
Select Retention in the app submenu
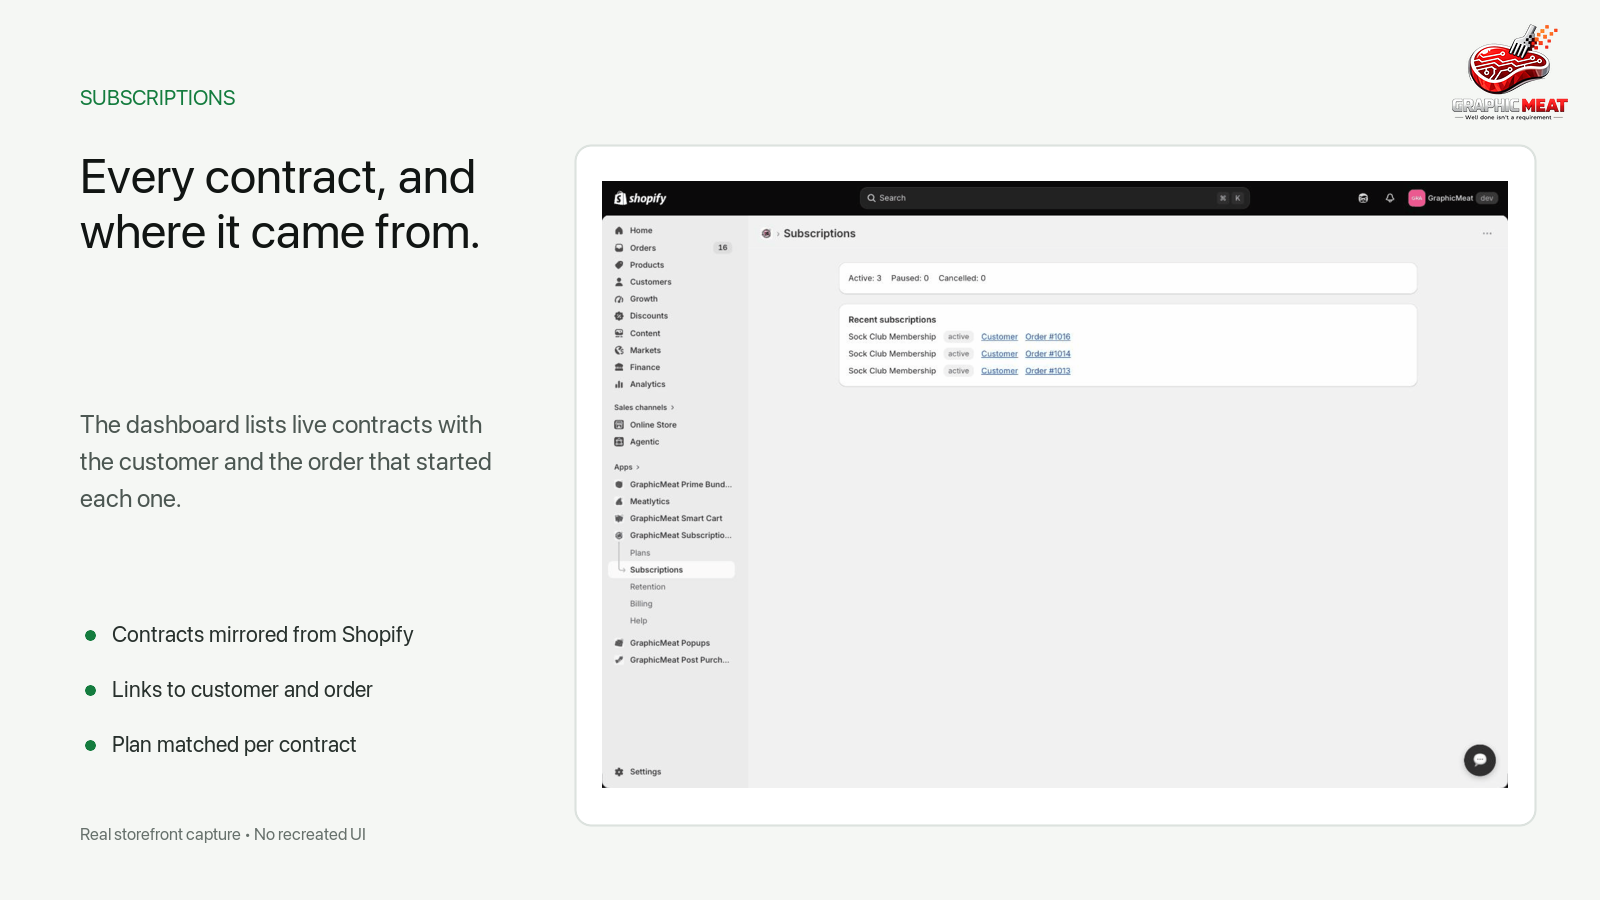[648, 587]
